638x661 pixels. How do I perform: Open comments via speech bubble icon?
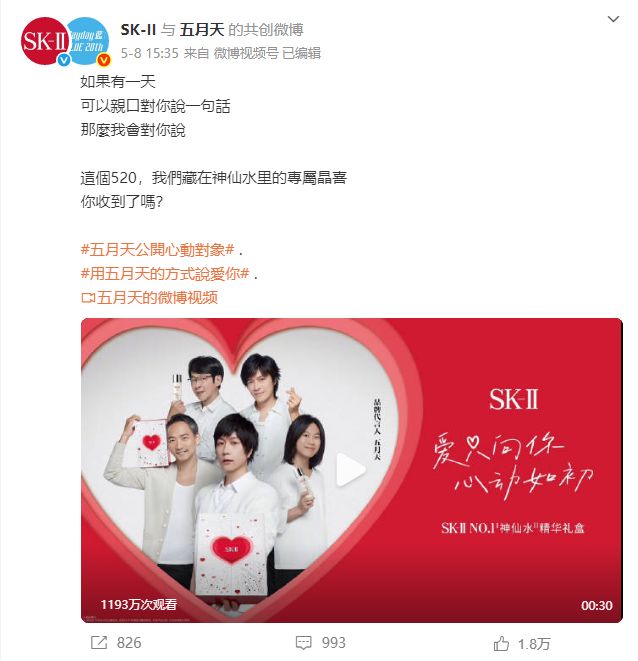304,643
